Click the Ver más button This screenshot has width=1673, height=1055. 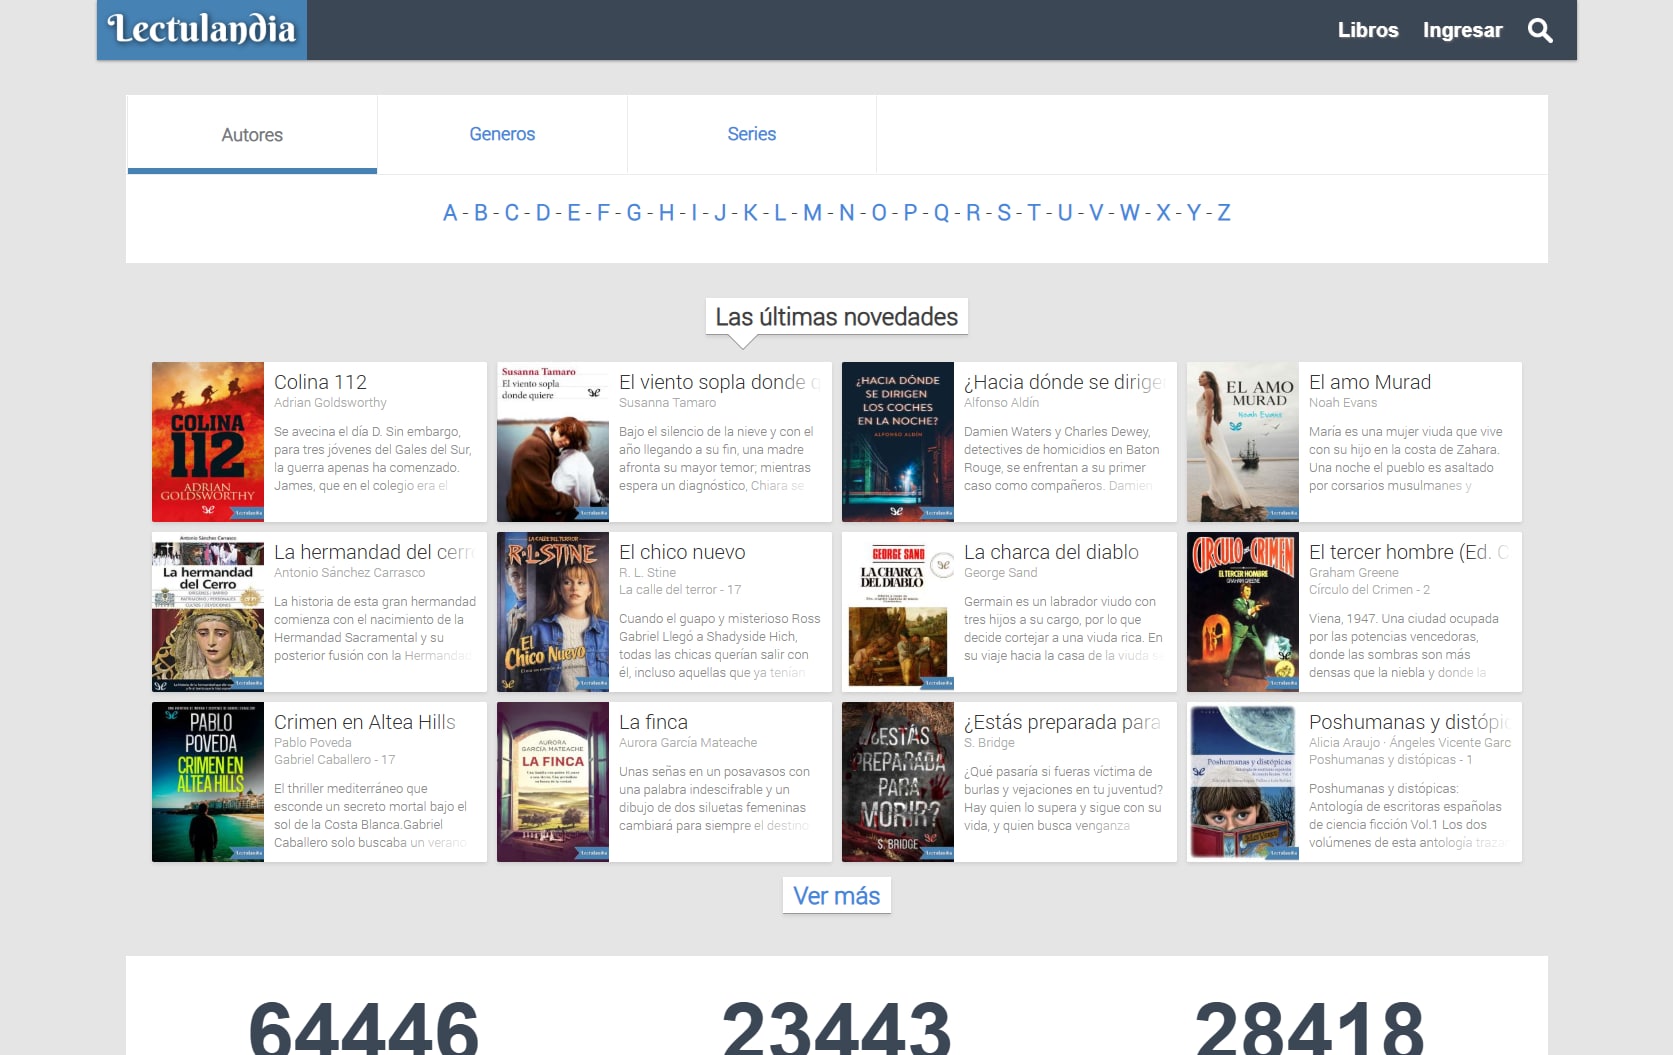click(837, 896)
